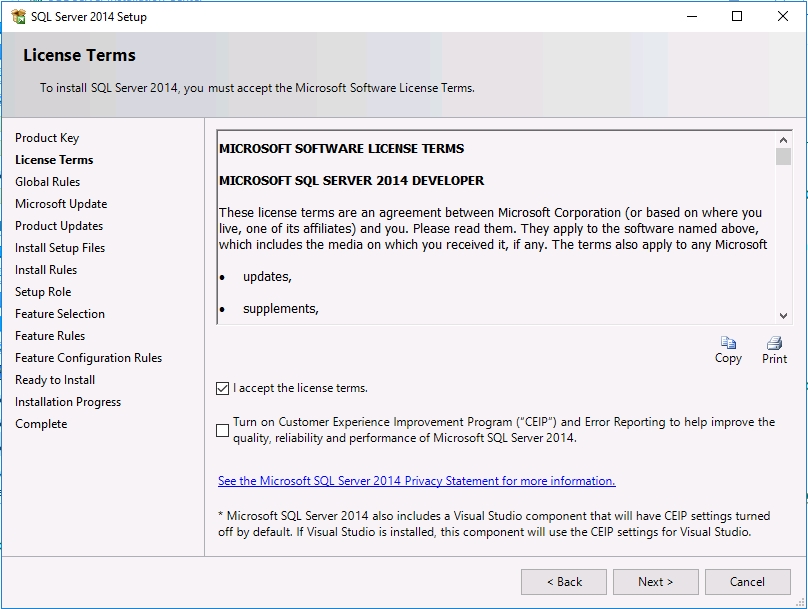Cancel the SQL Server setup
The image size is (808, 609).
747,582
